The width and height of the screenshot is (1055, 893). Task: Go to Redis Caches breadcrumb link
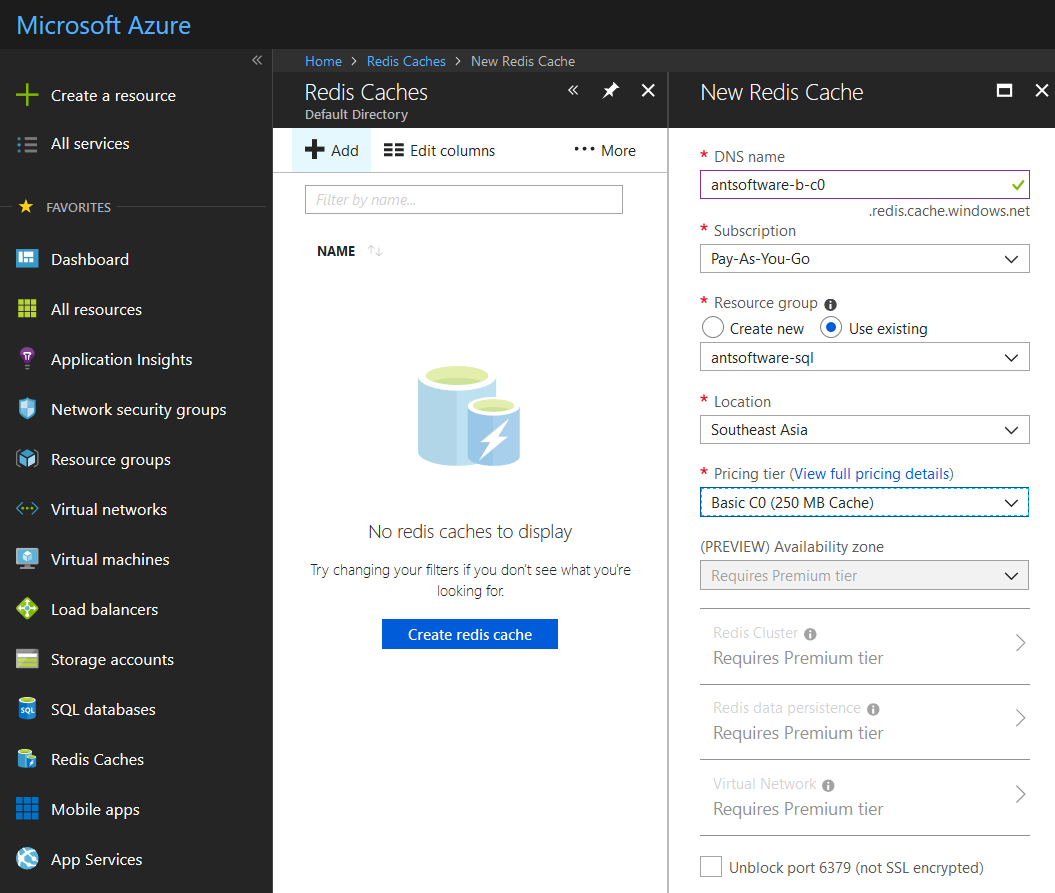406,61
